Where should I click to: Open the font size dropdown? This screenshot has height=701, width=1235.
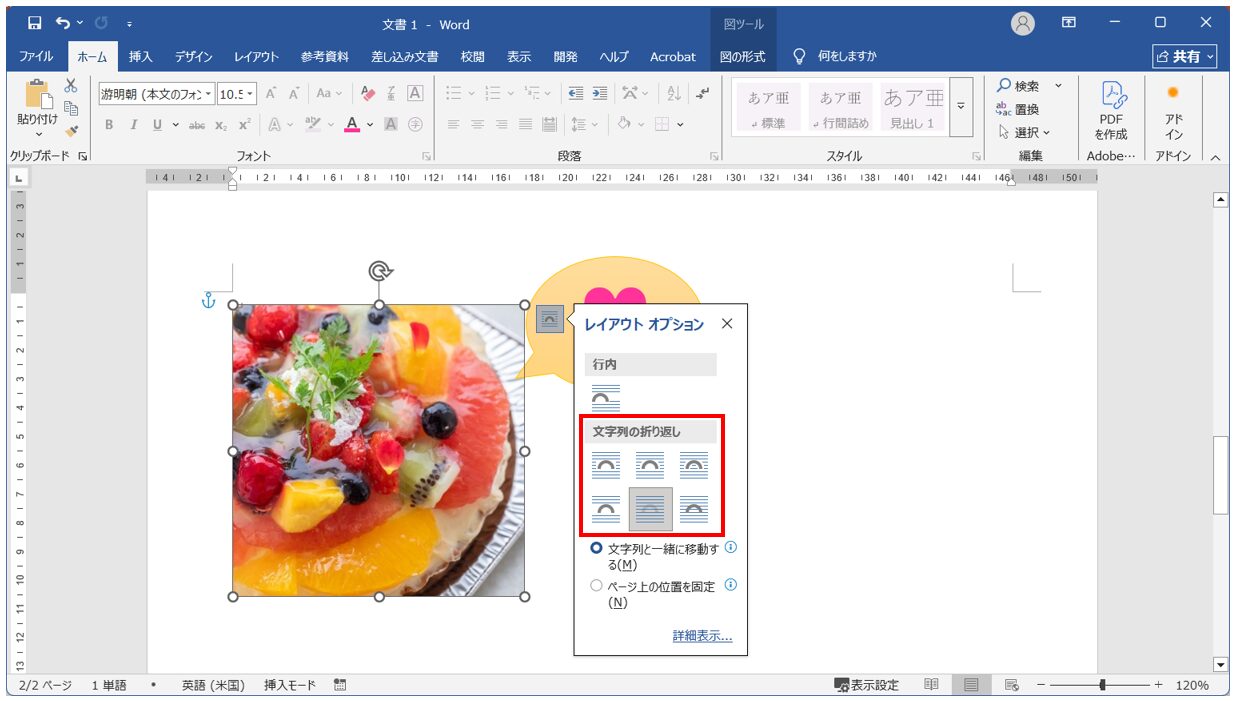tap(250, 93)
